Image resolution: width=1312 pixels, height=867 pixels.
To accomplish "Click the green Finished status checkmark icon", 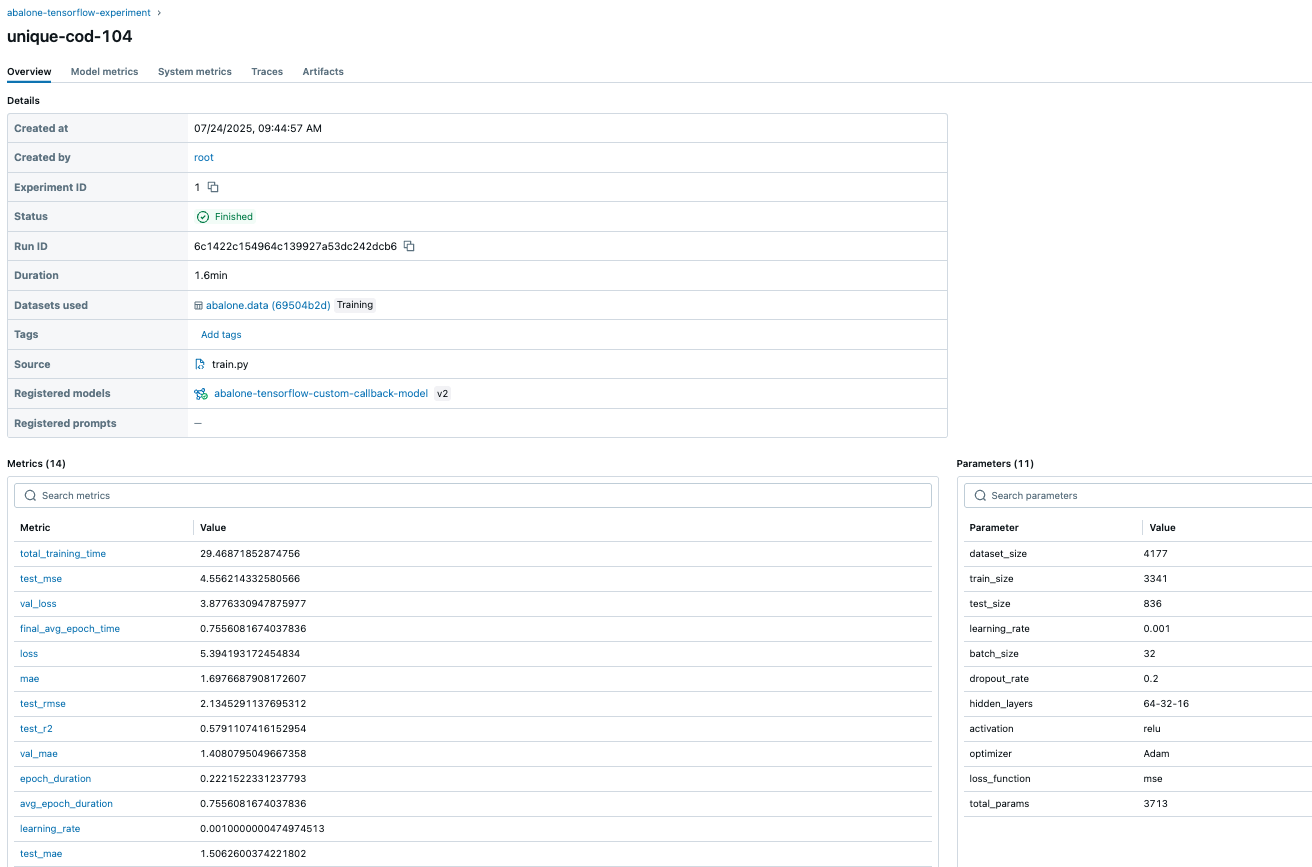I will point(201,216).
